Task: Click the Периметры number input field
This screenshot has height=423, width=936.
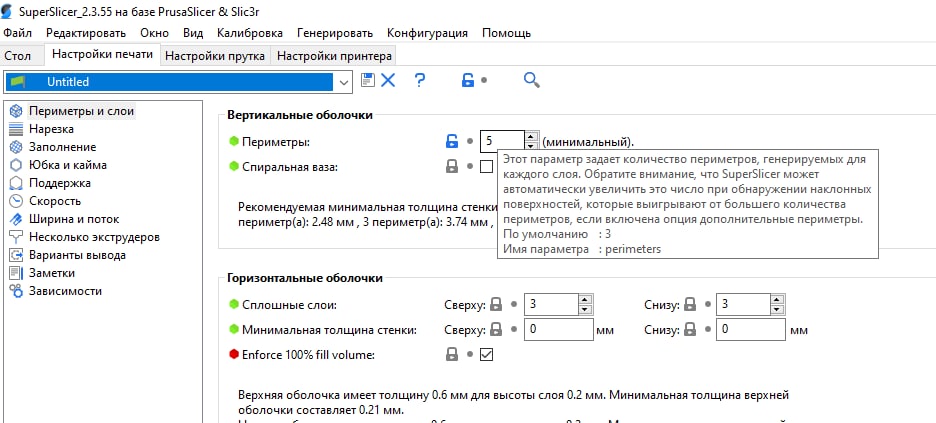Action: click(503, 142)
